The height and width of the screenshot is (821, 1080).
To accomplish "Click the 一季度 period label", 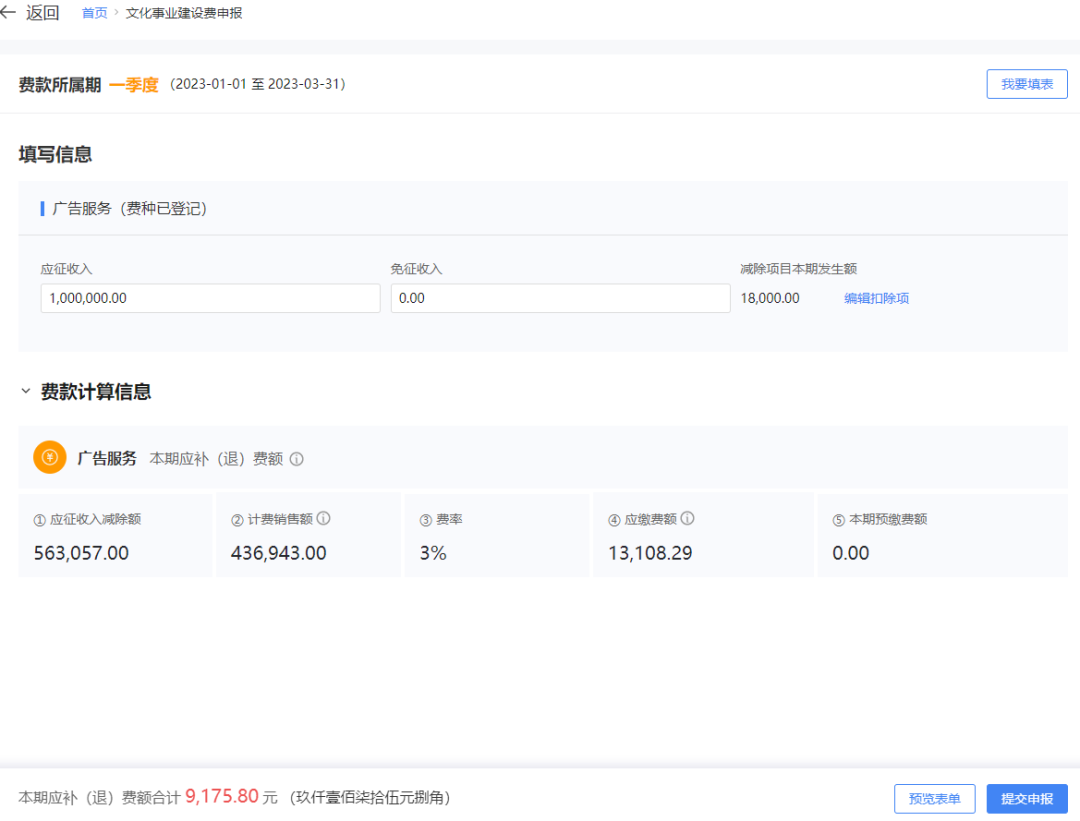I will [134, 85].
